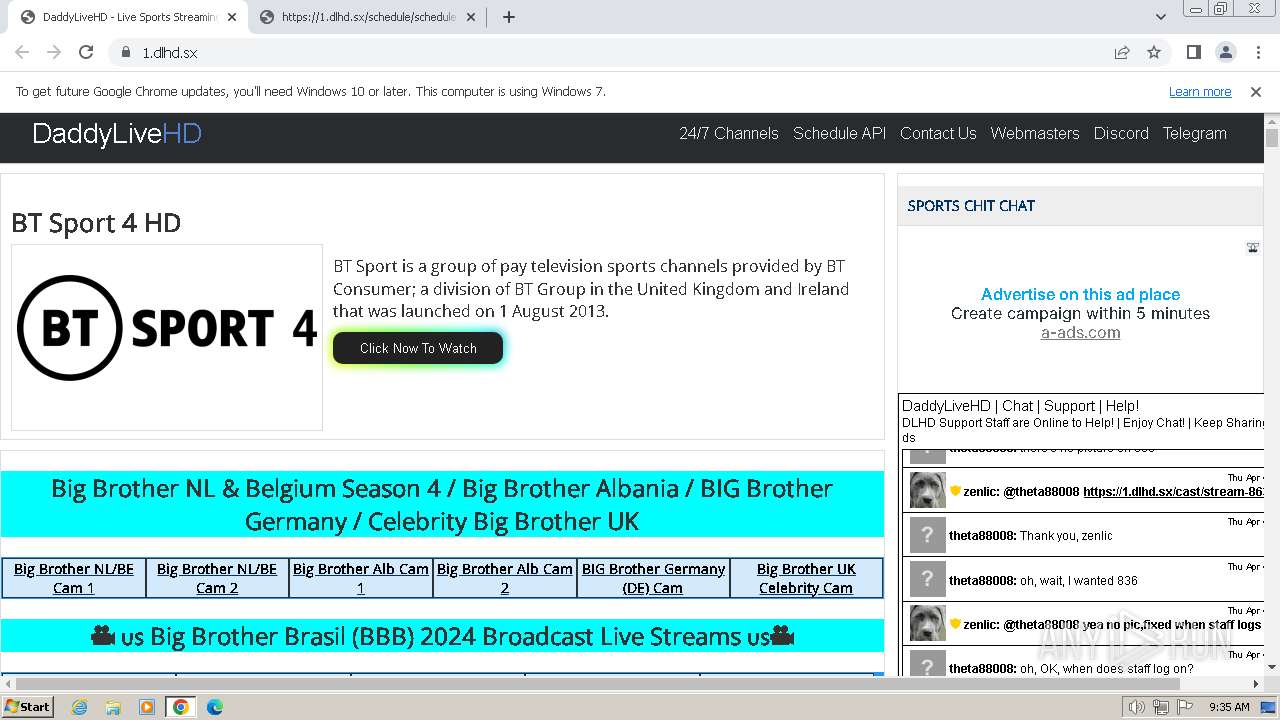Dismiss the Chrome update notification bar
This screenshot has width=1280, height=720.
[1256, 92]
